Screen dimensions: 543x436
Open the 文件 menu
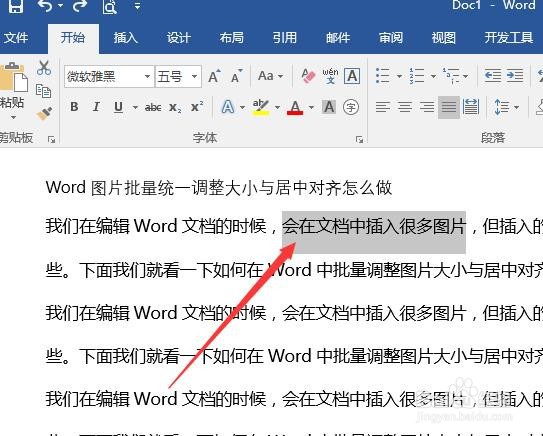(x=16, y=37)
